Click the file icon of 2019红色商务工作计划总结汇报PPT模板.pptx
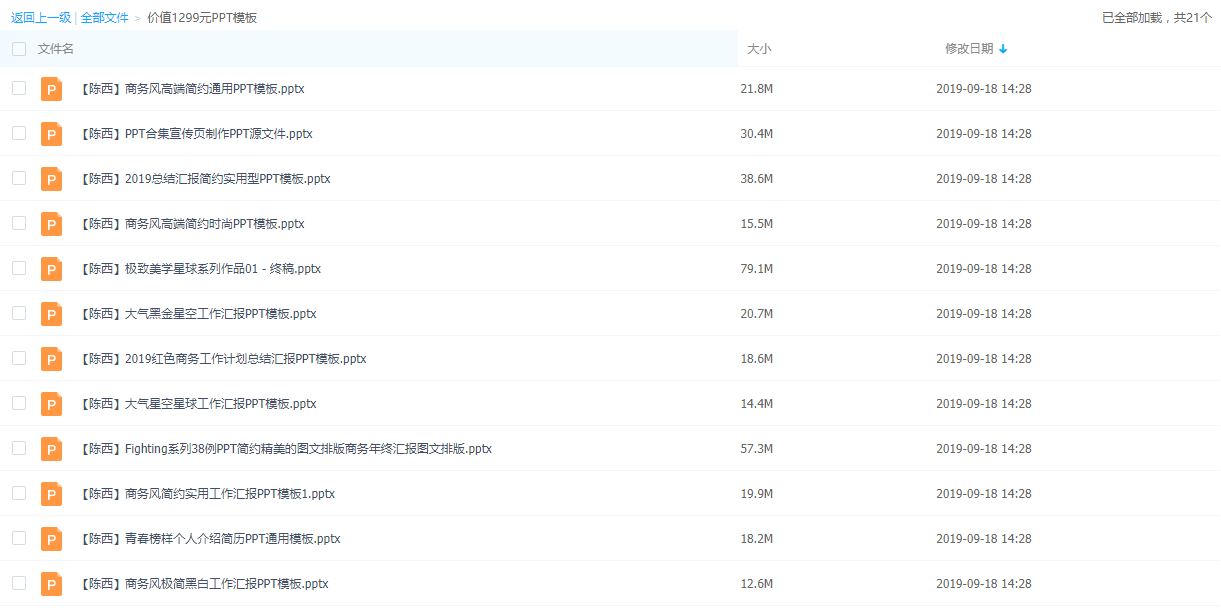1221x612 pixels. tap(51, 359)
